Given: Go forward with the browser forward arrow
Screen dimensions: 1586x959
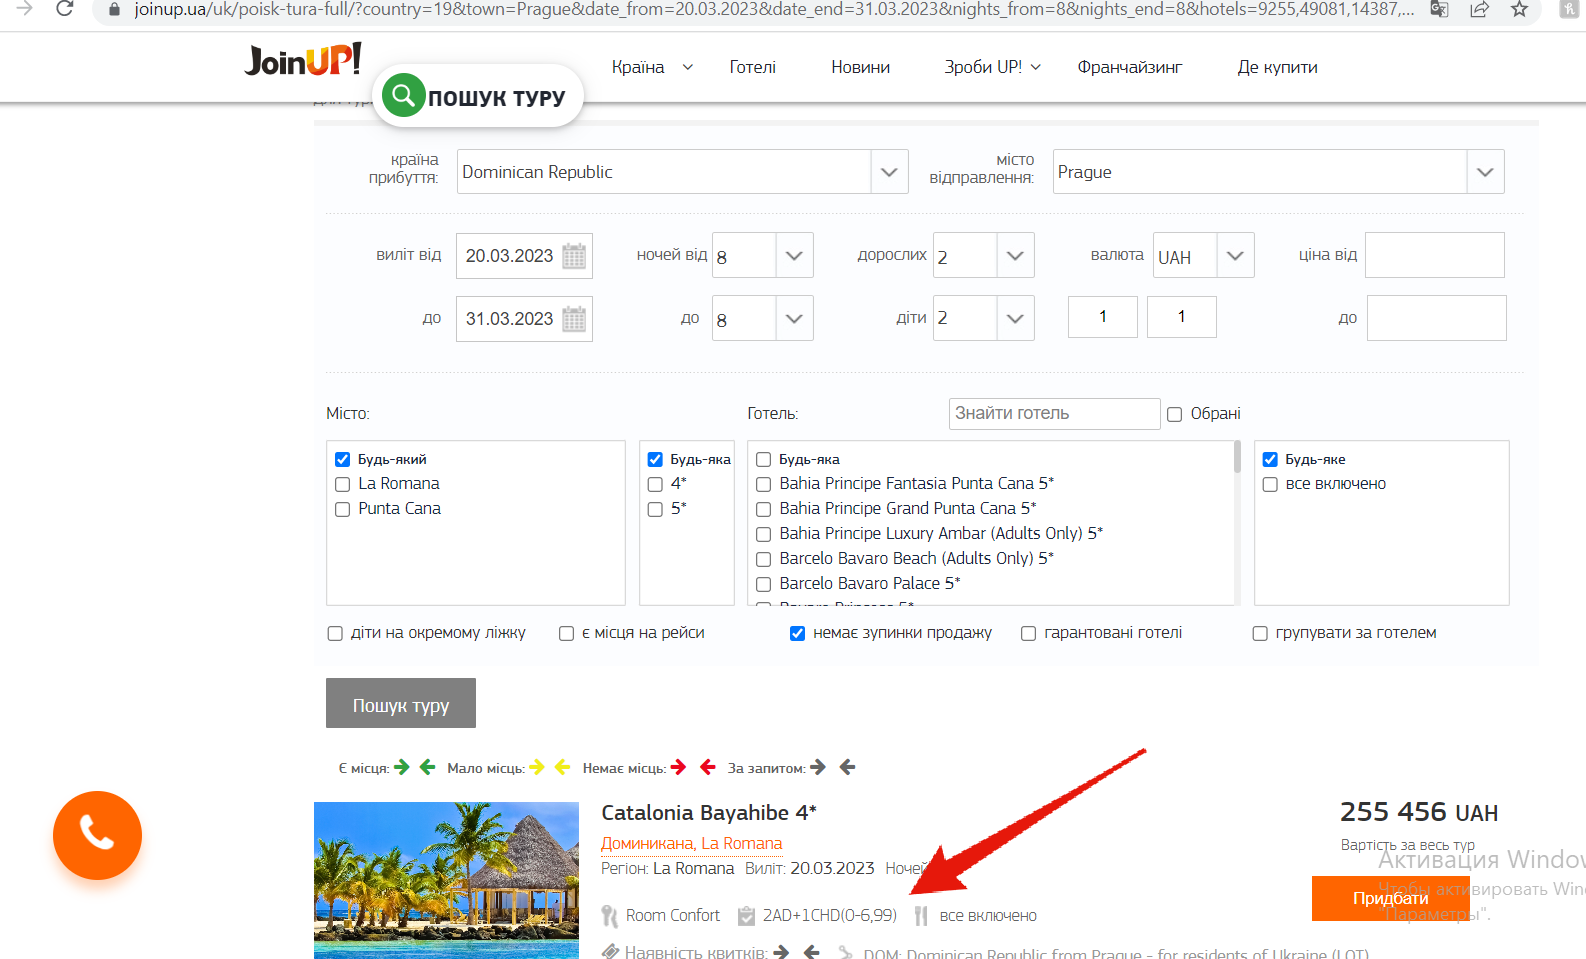Looking at the screenshot, I should tap(25, 9).
